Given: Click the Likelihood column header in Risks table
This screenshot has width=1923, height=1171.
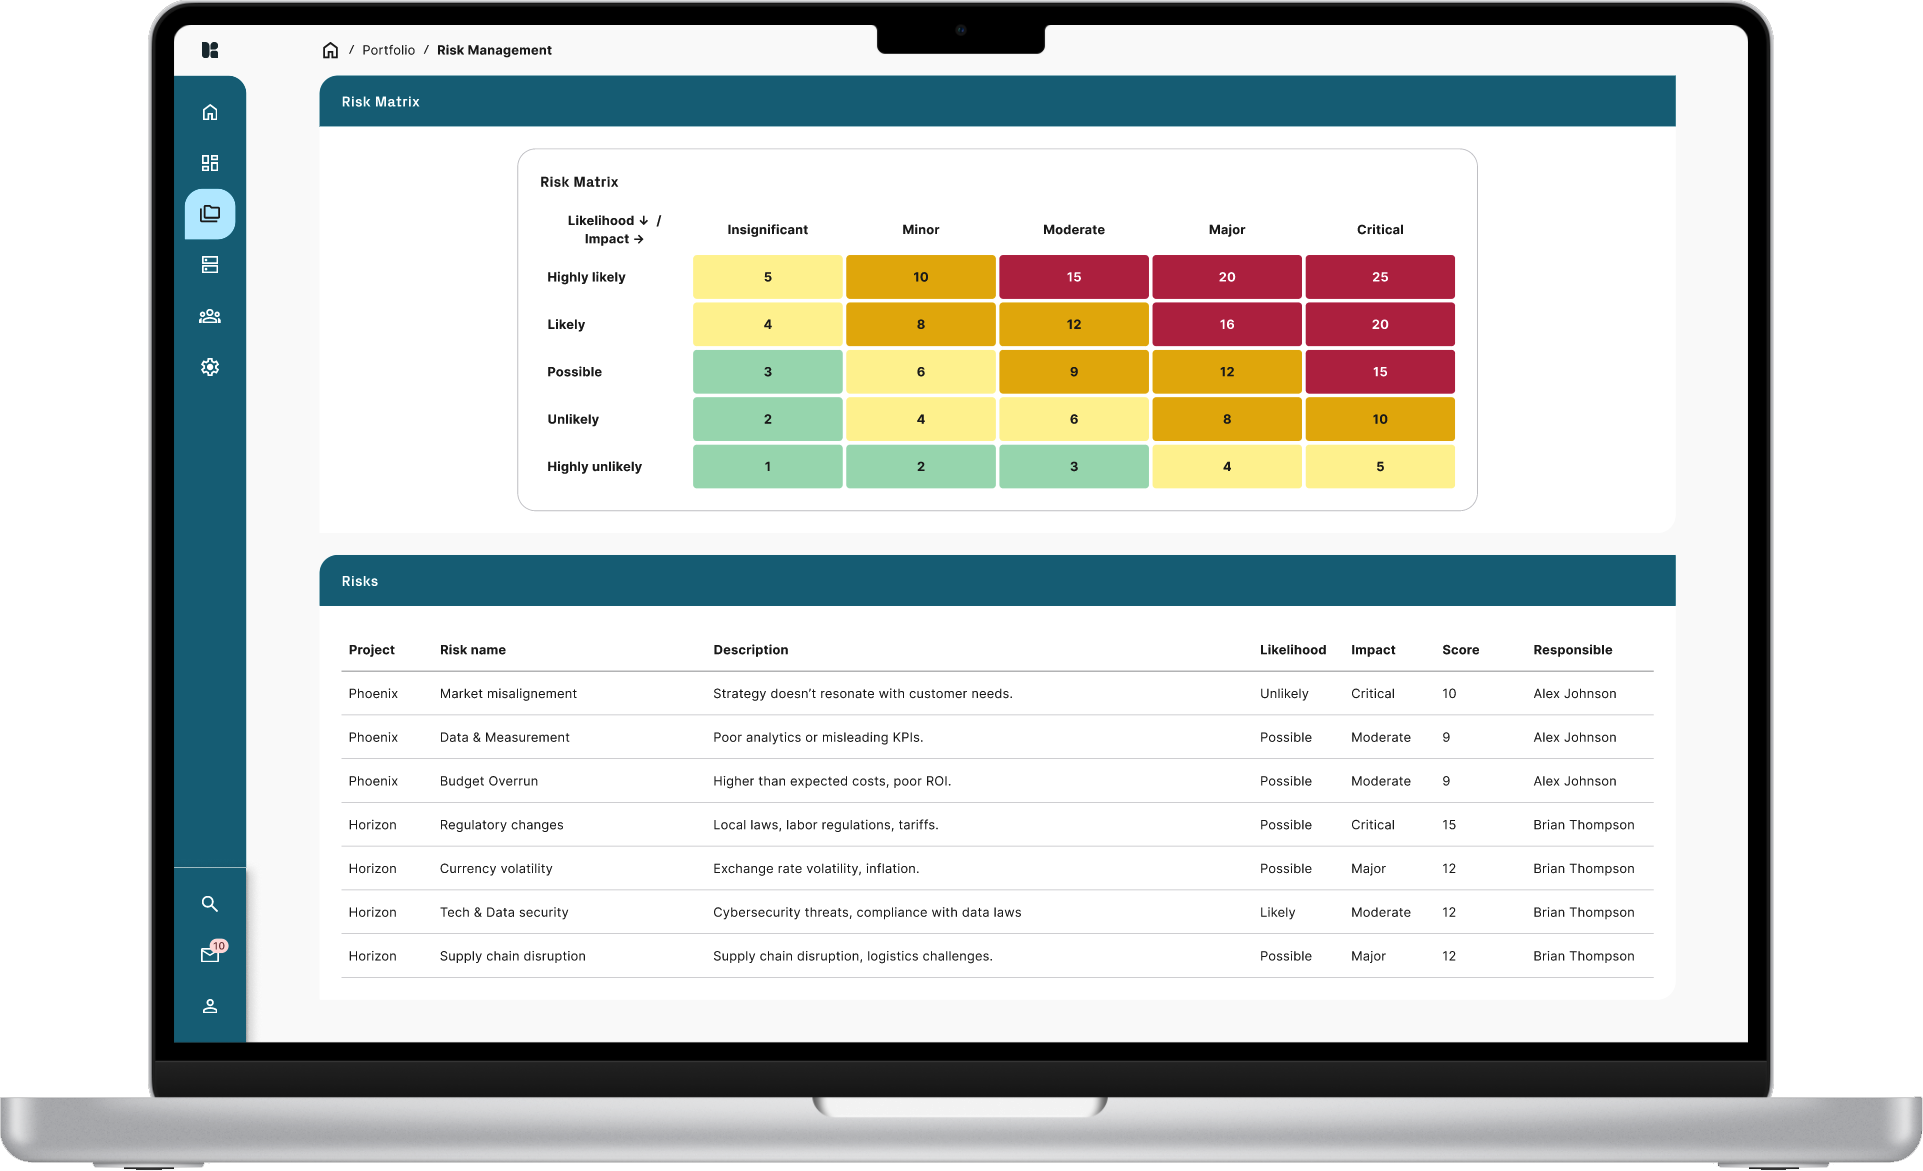Looking at the screenshot, I should coord(1292,650).
